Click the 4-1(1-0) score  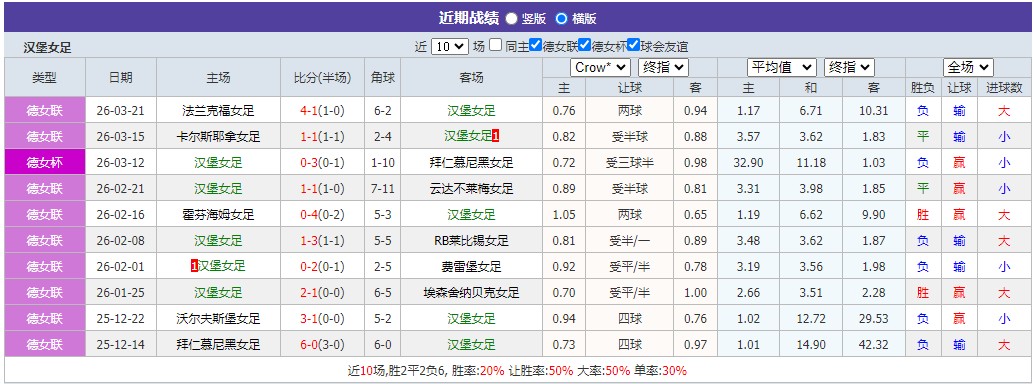click(322, 111)
